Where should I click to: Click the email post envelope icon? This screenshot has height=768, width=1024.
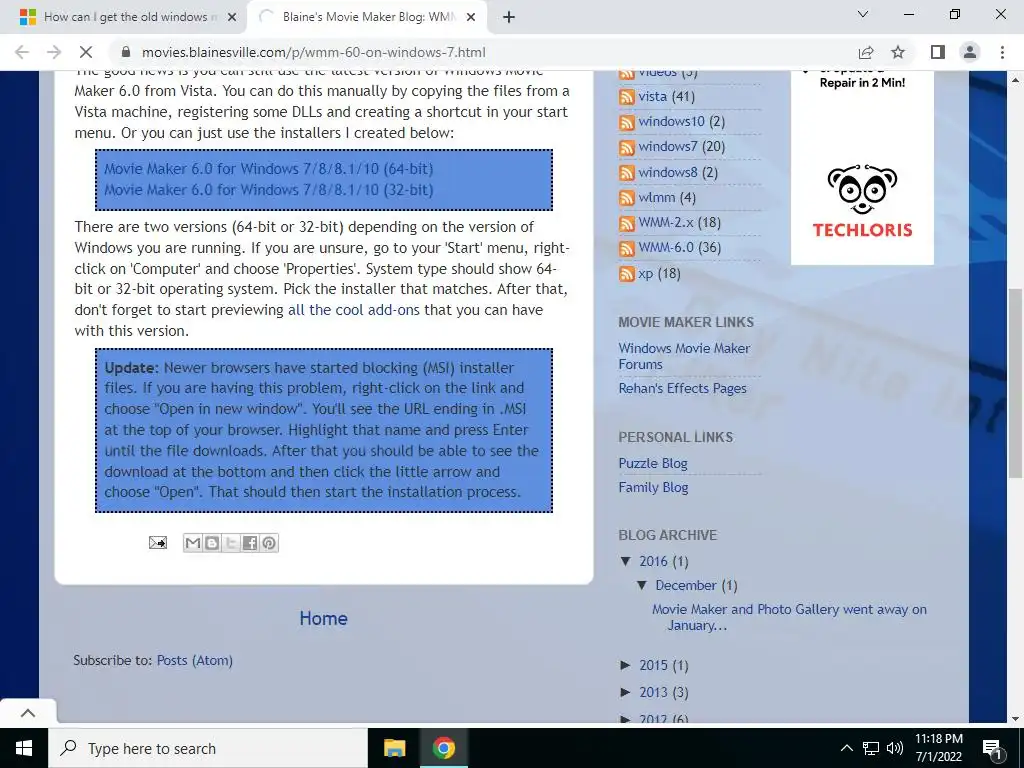coord(157,543)
